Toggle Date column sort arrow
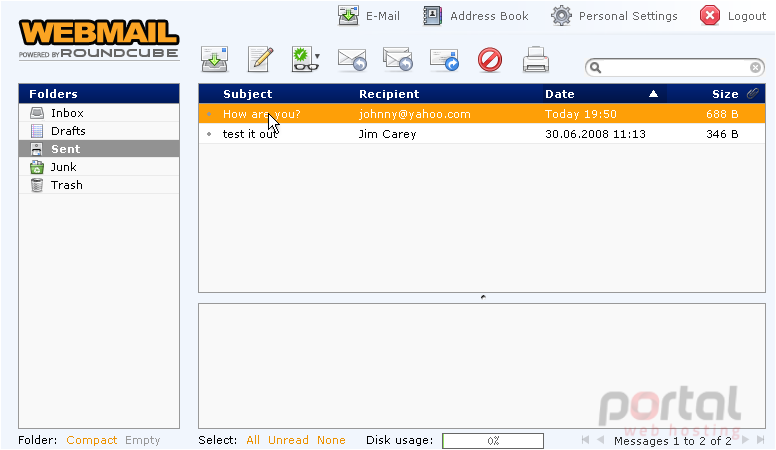776x450 pixels. [x=653, y=94]
